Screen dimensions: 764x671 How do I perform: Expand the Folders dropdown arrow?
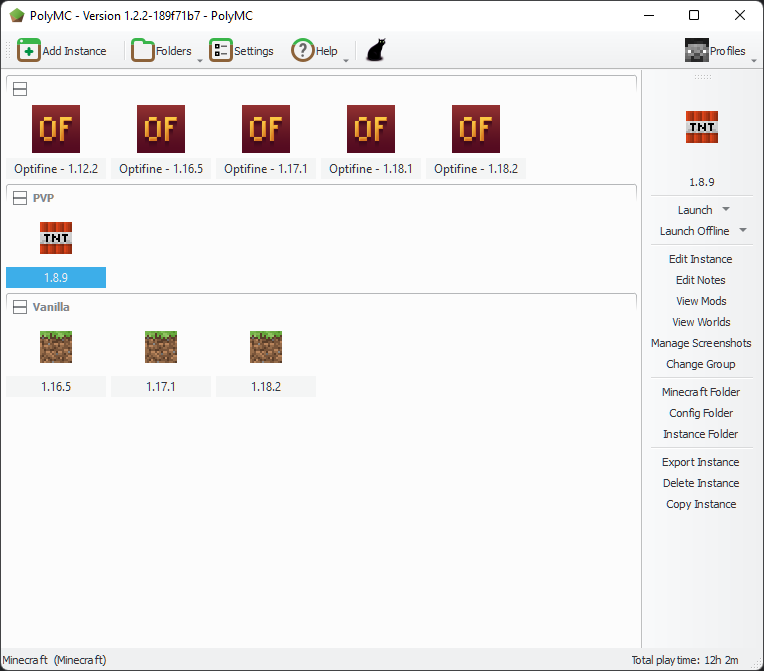200,60
